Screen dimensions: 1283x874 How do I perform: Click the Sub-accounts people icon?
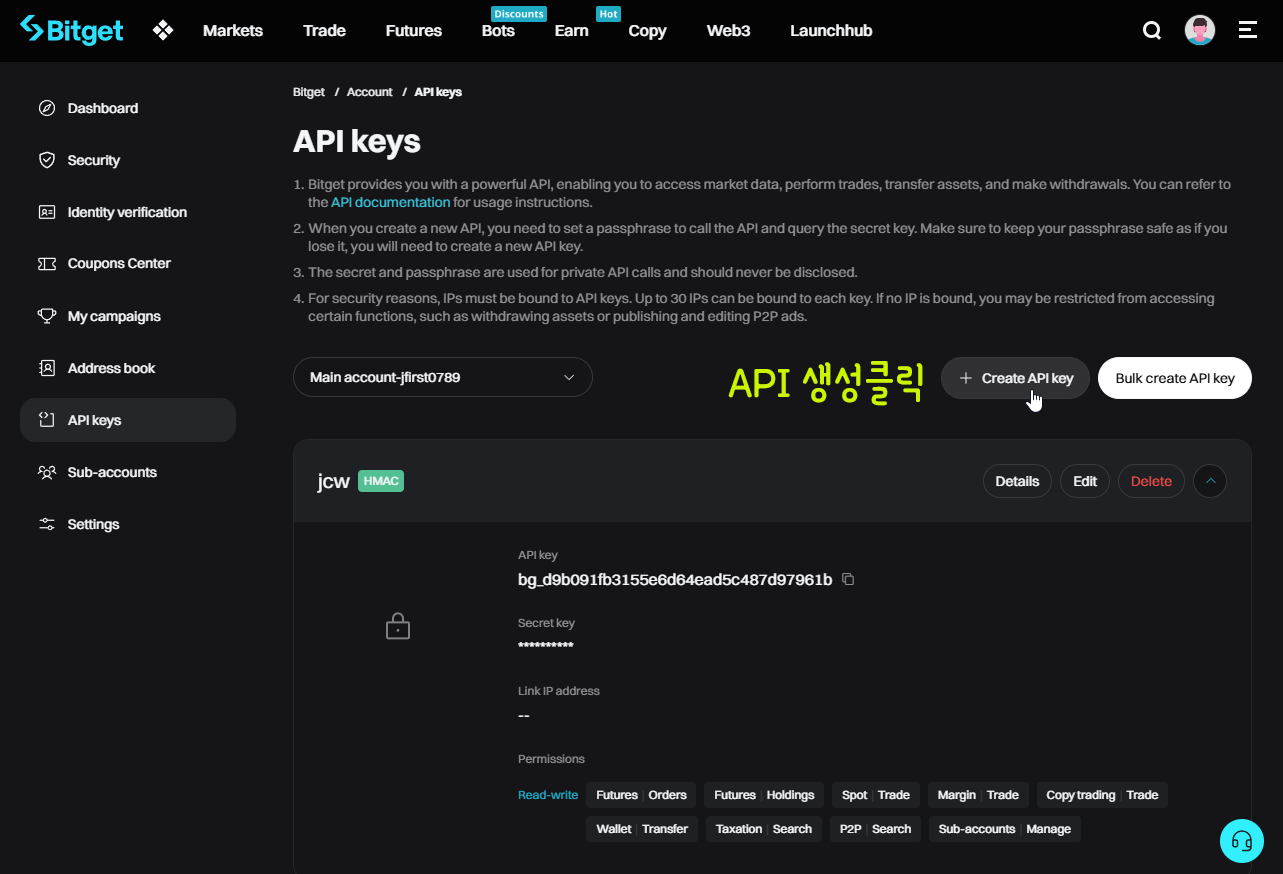(x=47, y=472)
